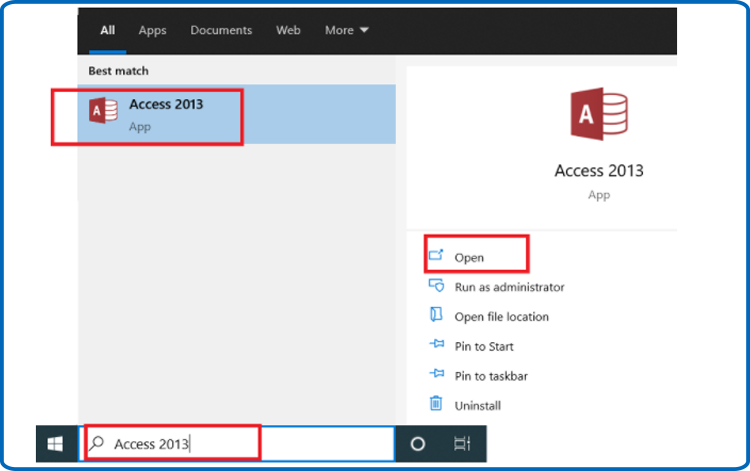Switch to the Web search tab
Viewport: 750px width, 471px height.
click(288, 30)
